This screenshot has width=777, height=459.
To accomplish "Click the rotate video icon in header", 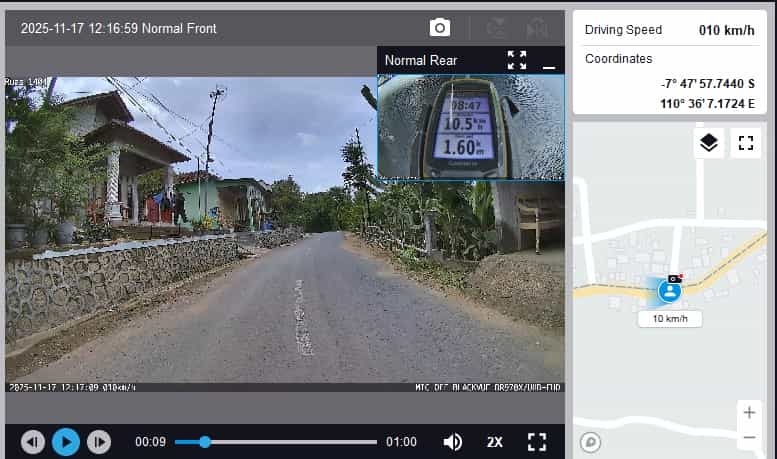I will [495, 28].
